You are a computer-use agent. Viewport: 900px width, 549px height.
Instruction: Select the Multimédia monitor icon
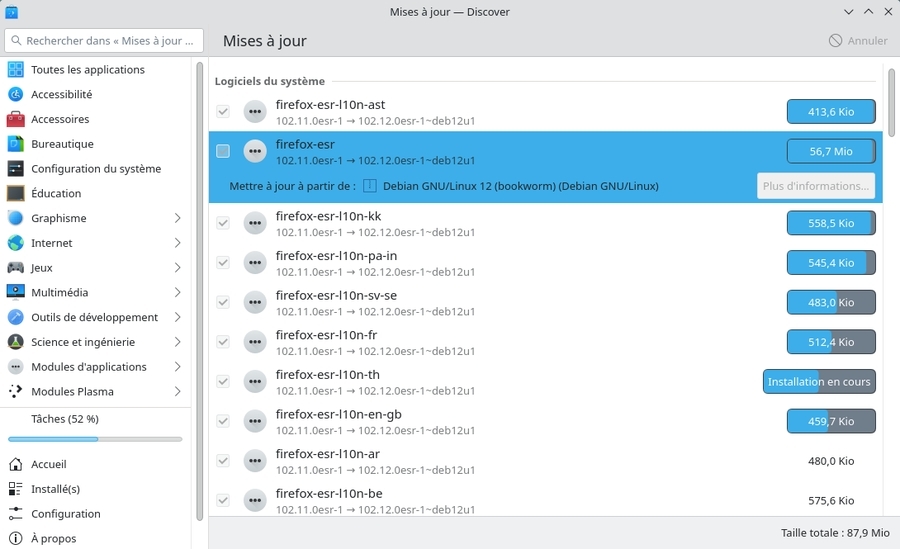(15, 292)
